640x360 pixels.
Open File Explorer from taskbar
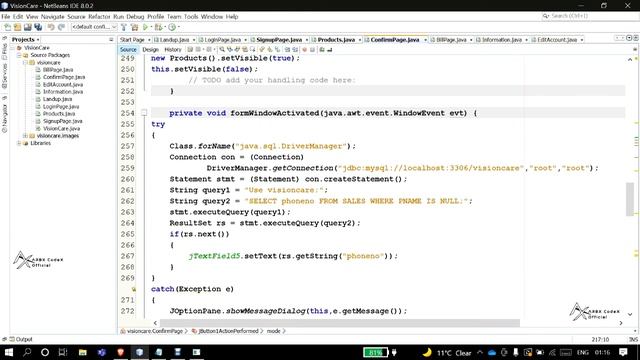click(83, 352)
